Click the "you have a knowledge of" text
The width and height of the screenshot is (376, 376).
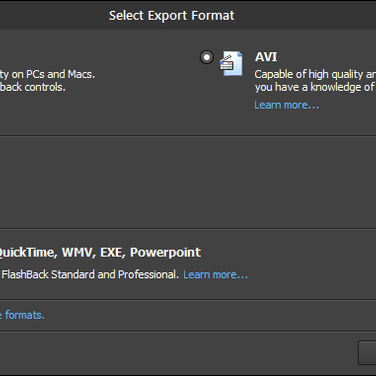(x=315, y=87)
